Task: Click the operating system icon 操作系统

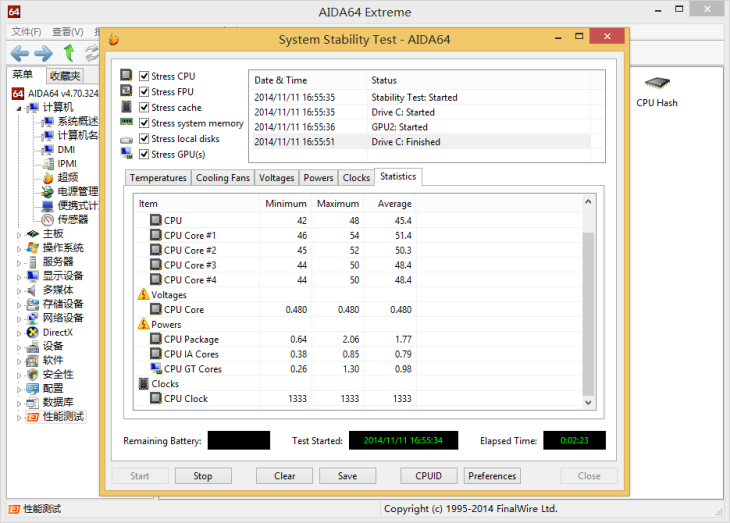Action: (33, 248)
